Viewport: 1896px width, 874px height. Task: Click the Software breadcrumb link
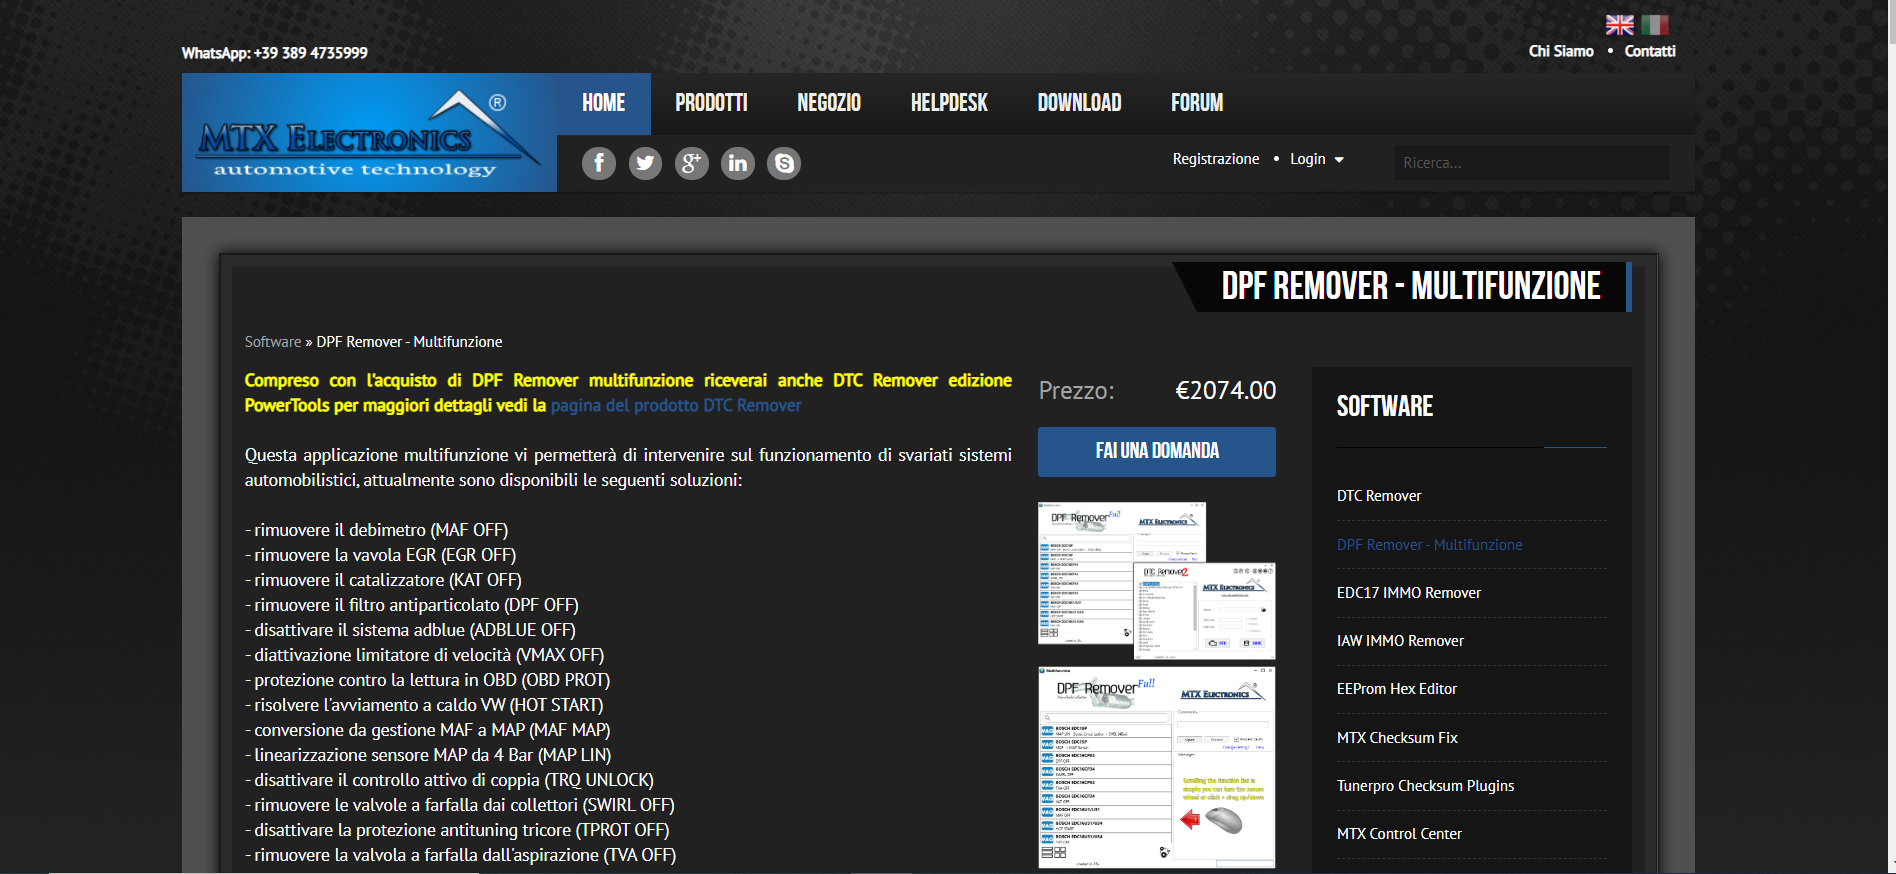[x=273, y=342]
